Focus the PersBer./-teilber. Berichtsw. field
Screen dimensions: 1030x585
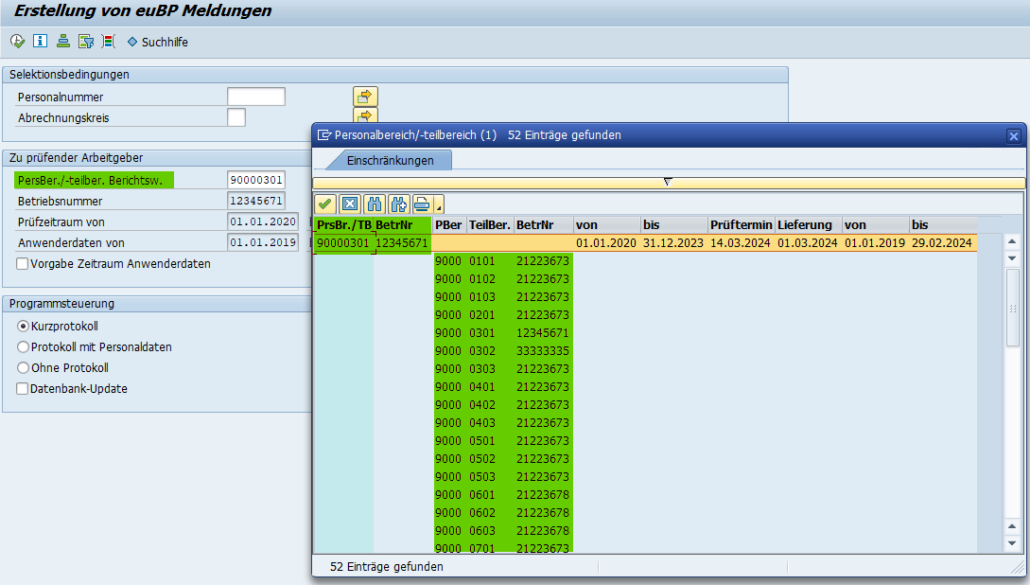[x=256, y=180]
